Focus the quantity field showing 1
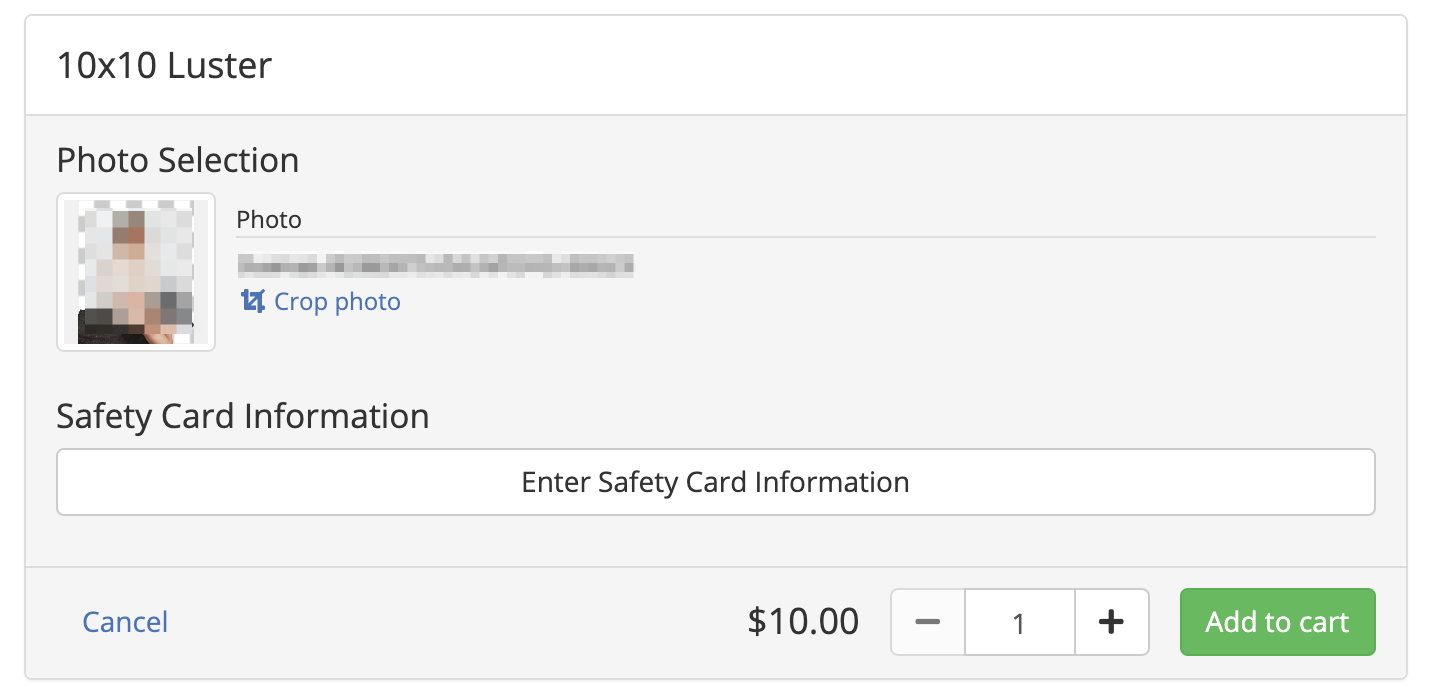 [1020, 622]
